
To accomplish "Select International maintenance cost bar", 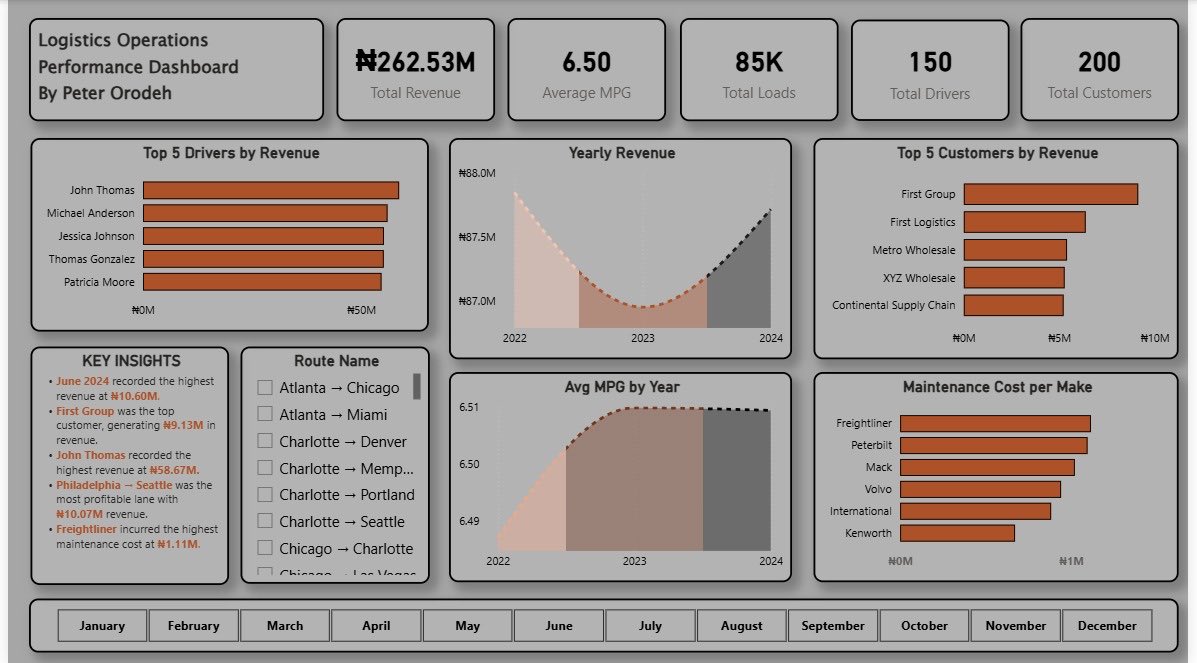I will click(x=976, y=511).
